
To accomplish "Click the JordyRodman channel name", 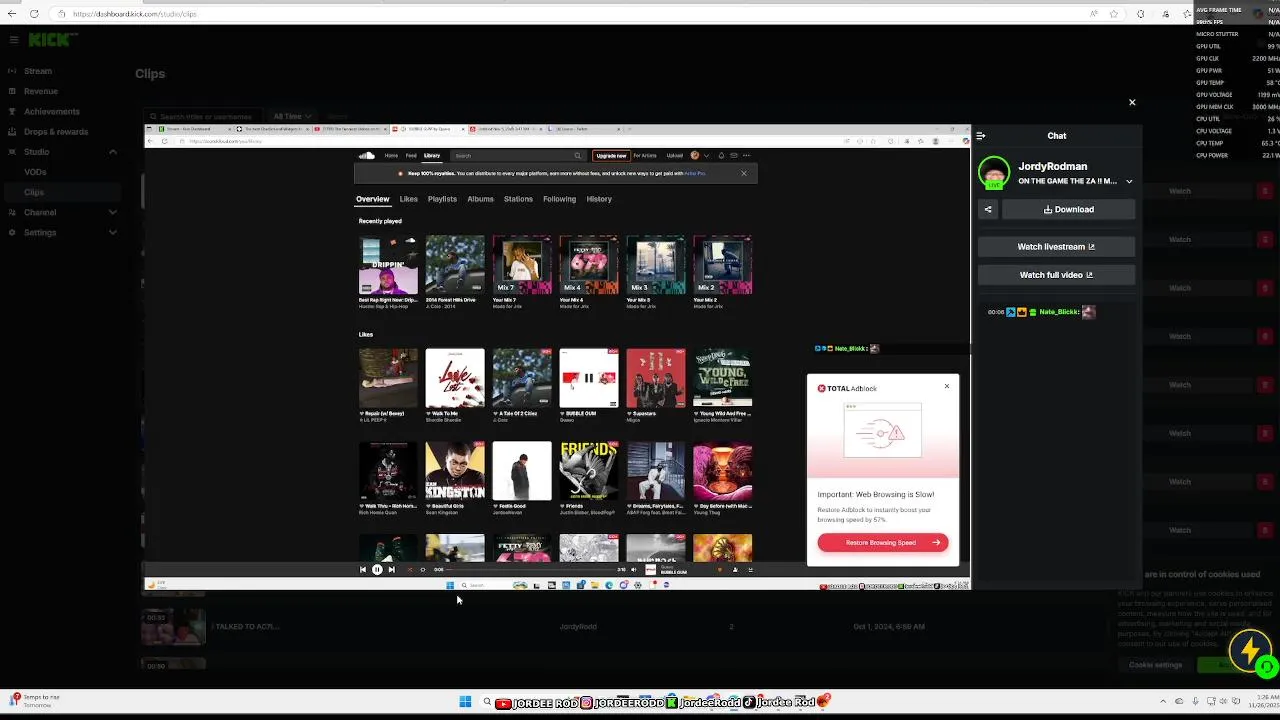I will tap(1053, 166).
